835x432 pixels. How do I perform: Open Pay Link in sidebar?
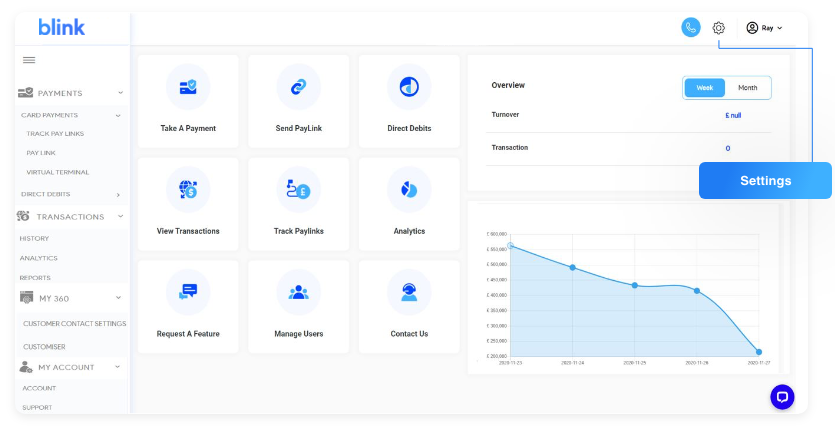coord(41,153)
